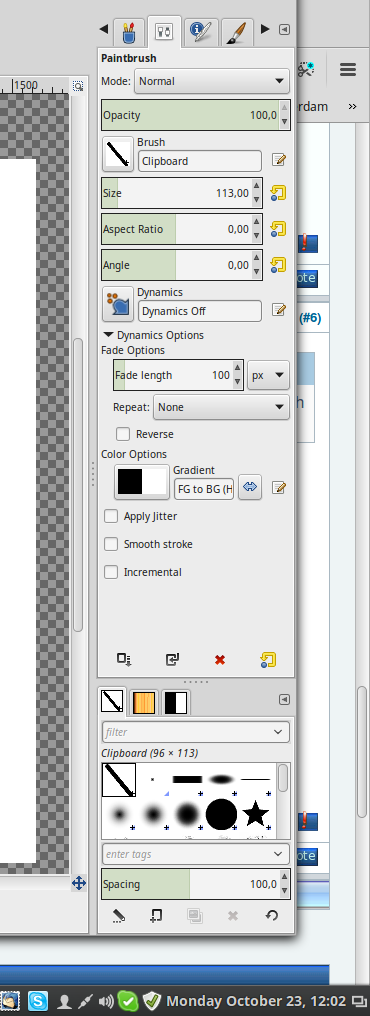
Task: Restore tool preset at Tool Options bottom
Action: tap(172, 660)
